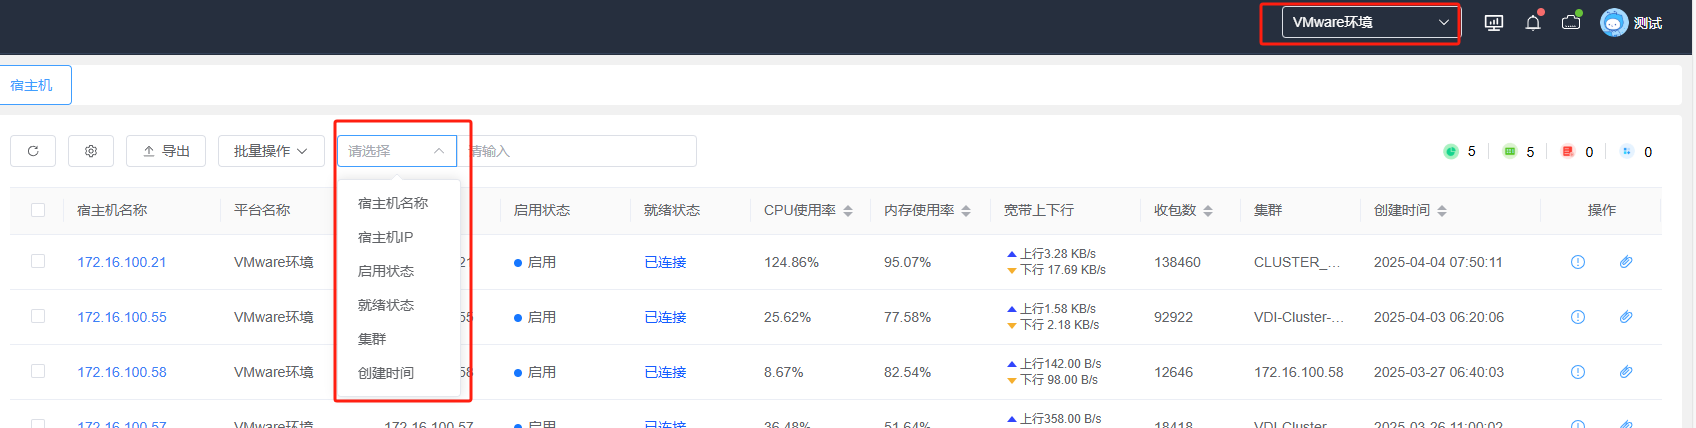Check the row checkbox for 172.16.100.55

click(38, 316)
